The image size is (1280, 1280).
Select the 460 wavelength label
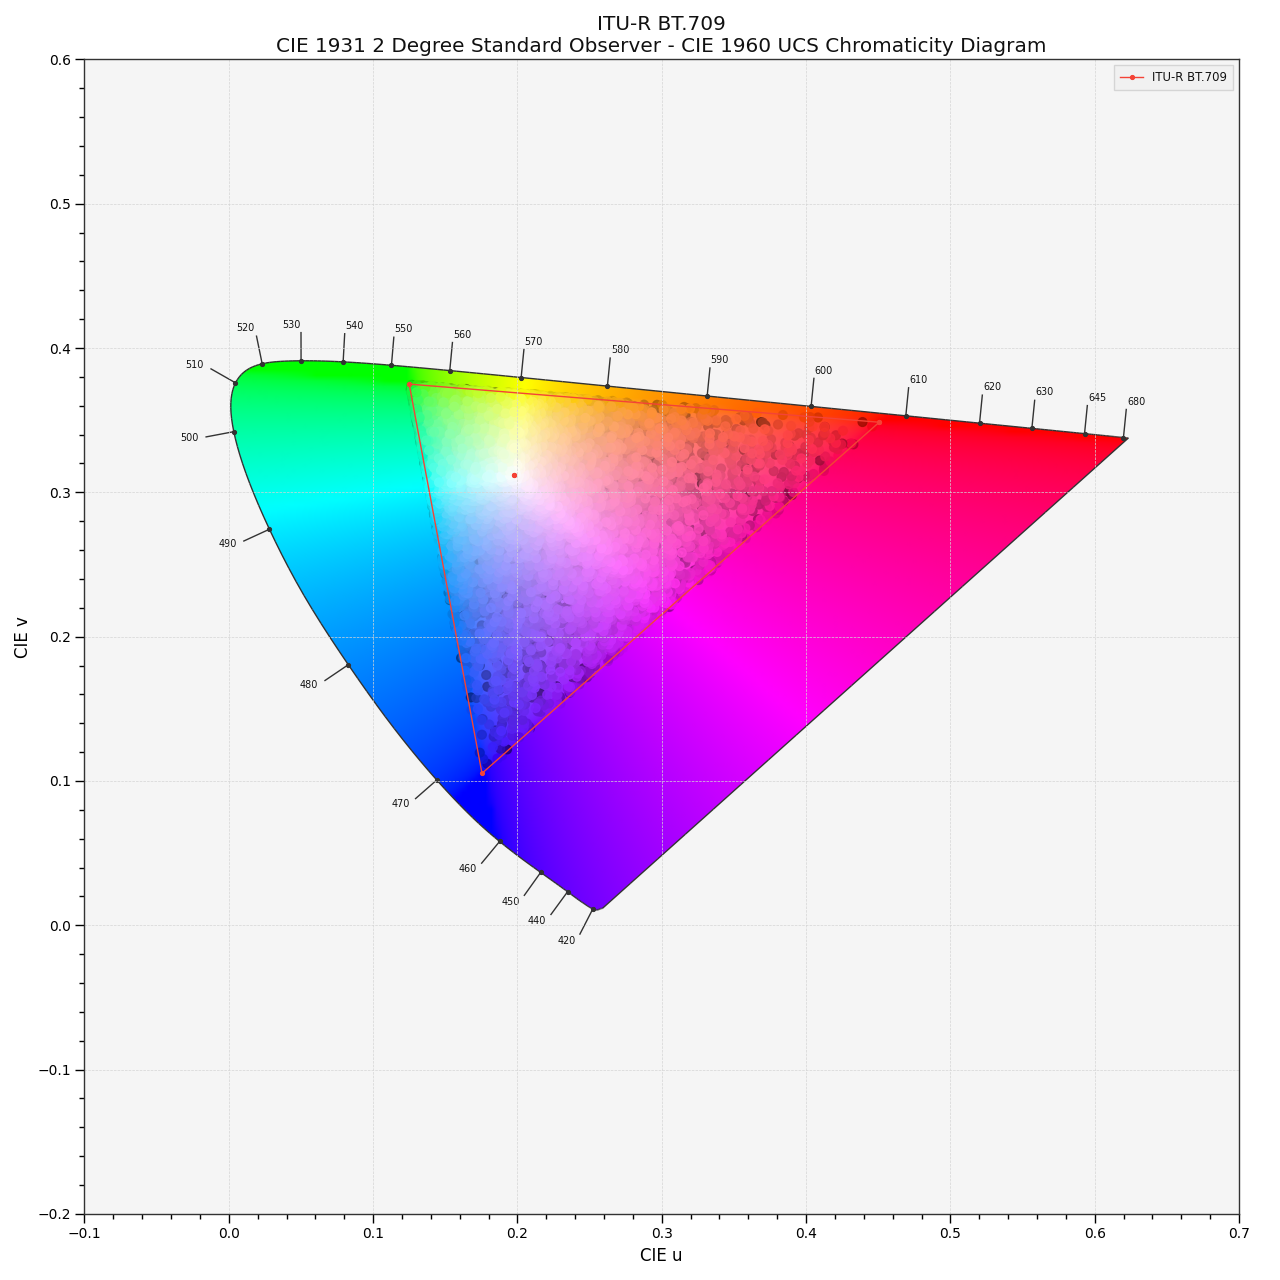[x=468, y=869]
